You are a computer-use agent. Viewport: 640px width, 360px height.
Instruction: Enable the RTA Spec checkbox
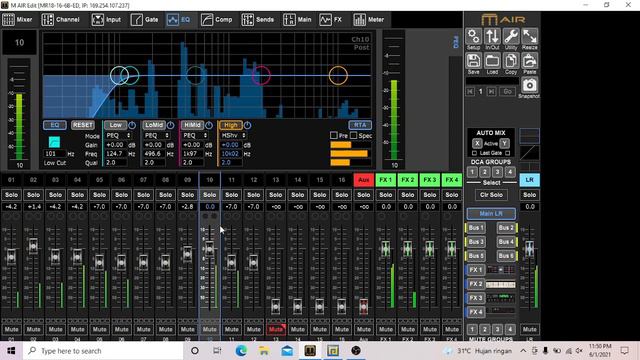(353, 135)
